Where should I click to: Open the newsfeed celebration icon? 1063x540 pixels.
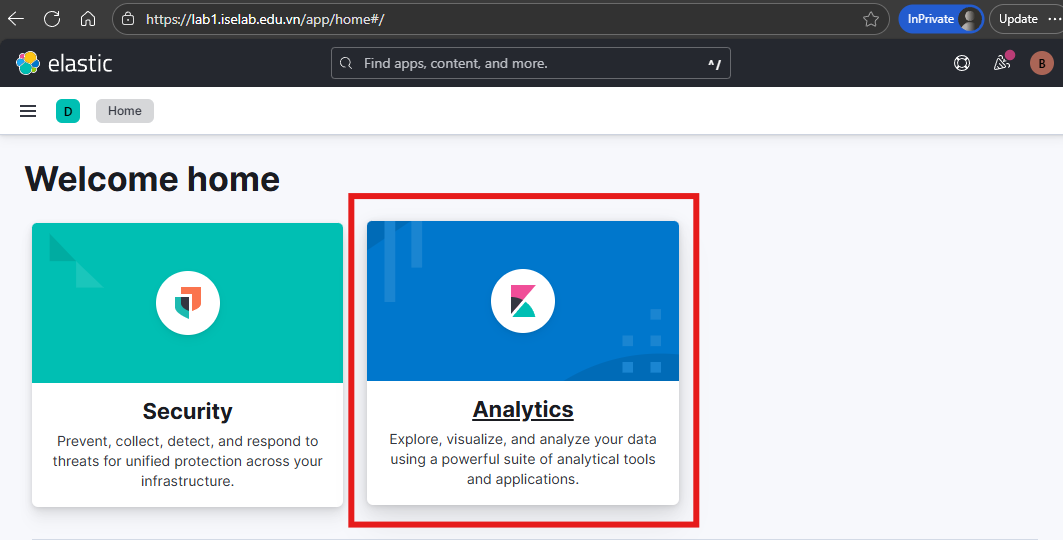click(1002, 64)
